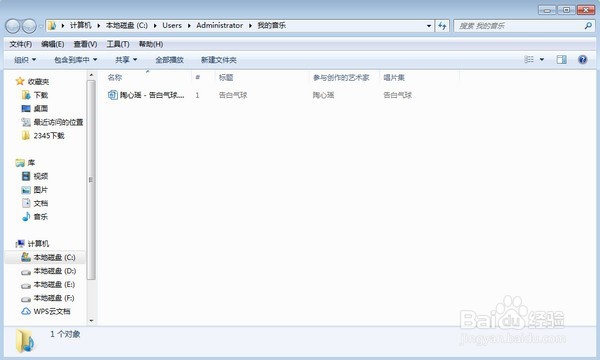Click the search magnifier icon
The width and height of the screenshot is (600, 360).
pos(588,26)
